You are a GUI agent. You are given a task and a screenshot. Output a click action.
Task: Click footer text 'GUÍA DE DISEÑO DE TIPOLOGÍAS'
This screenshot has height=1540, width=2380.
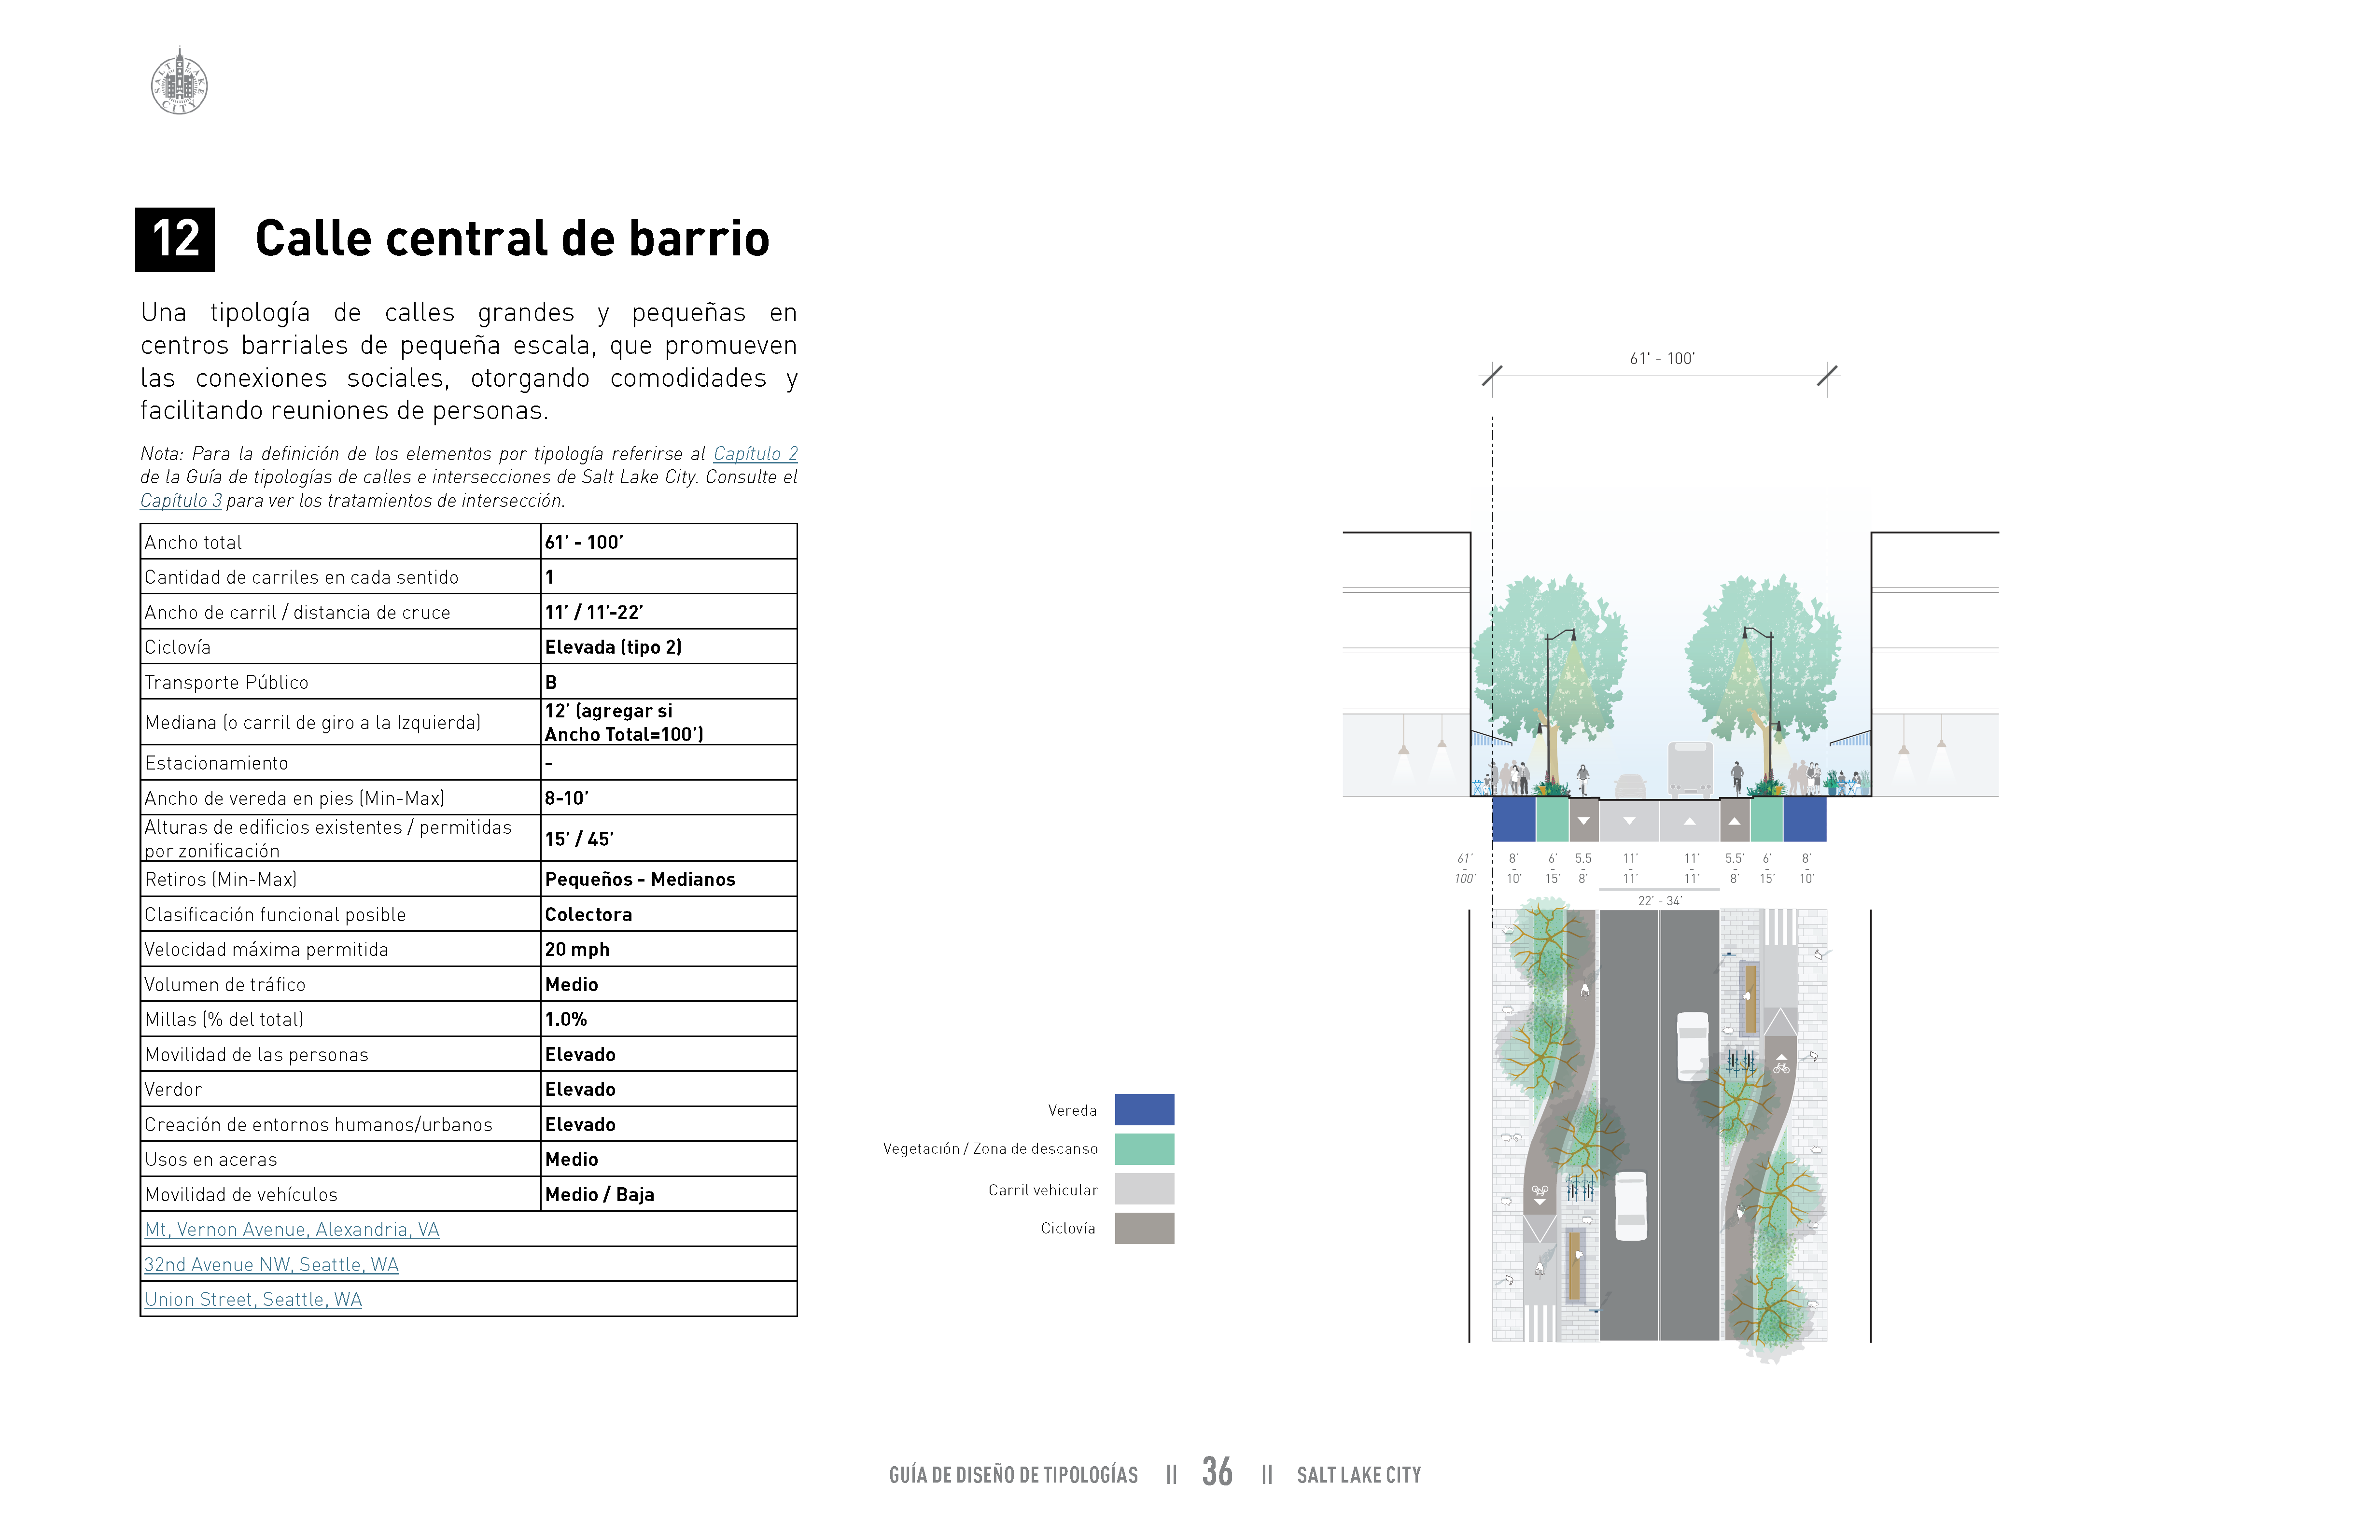click(1013, 1475)
